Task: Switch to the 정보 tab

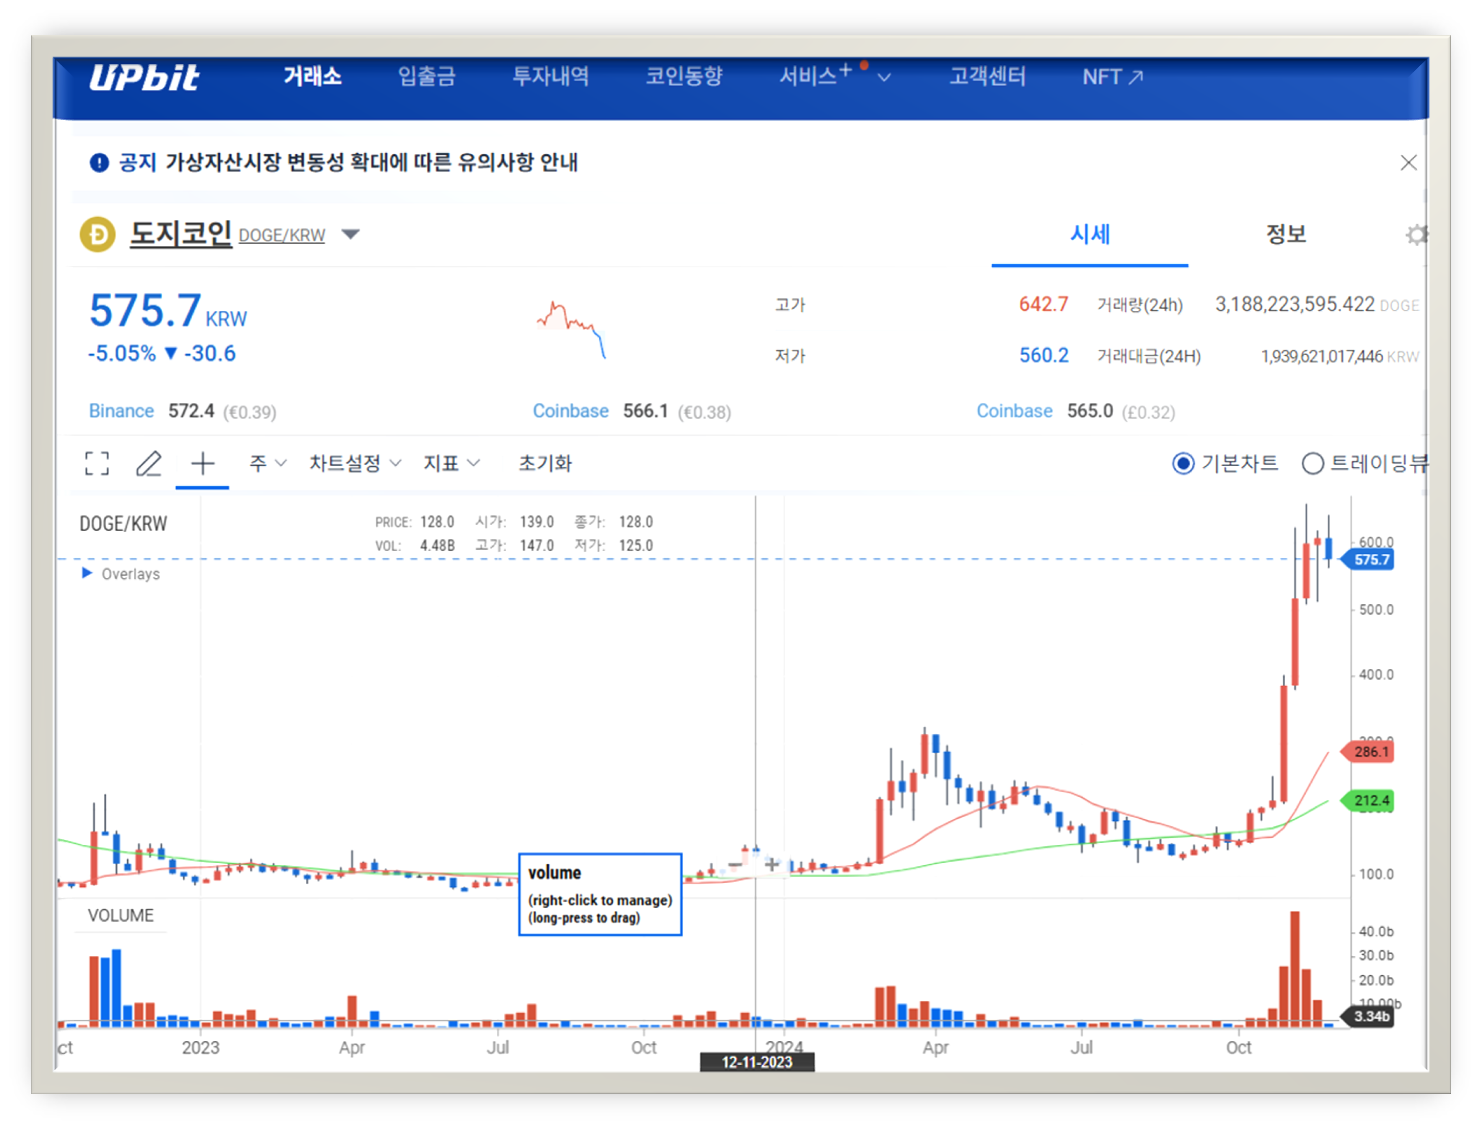Action: (x=1286, y=234)
